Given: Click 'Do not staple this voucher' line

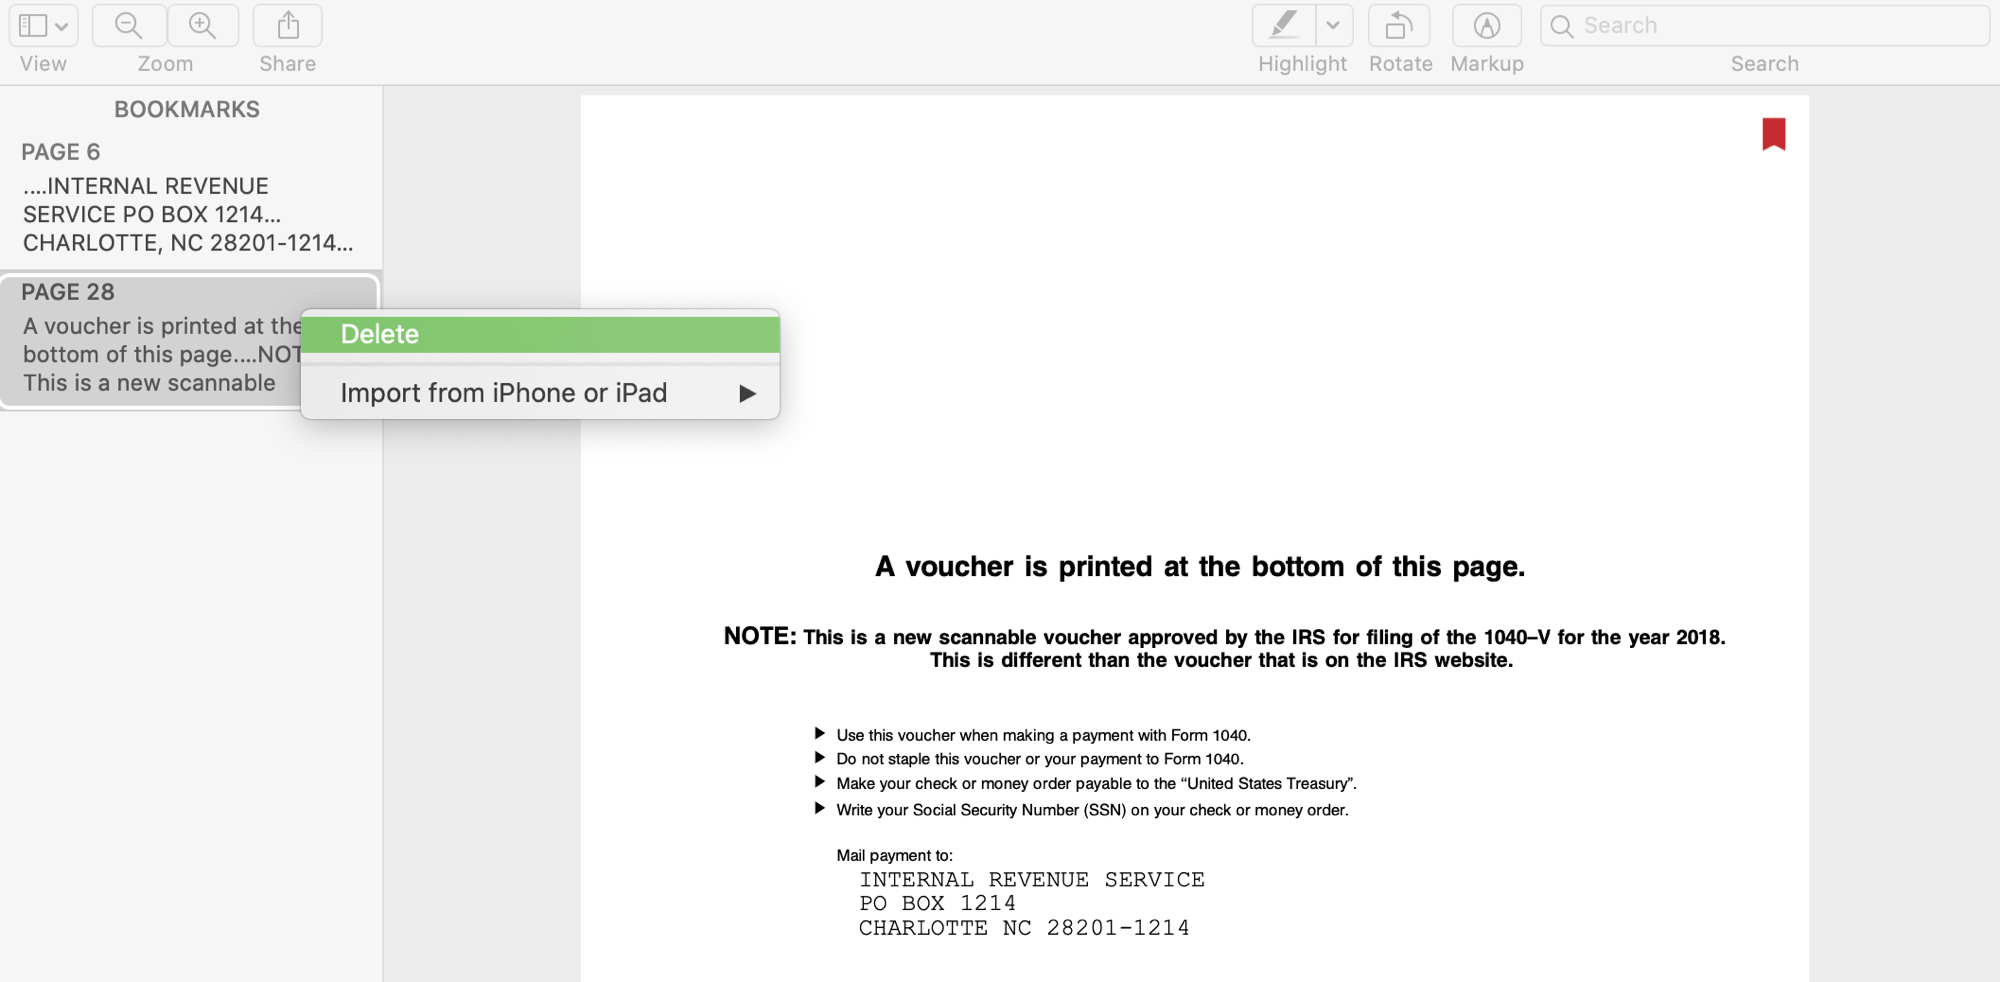Looking at the screenshot, I should click(1040, 759).
